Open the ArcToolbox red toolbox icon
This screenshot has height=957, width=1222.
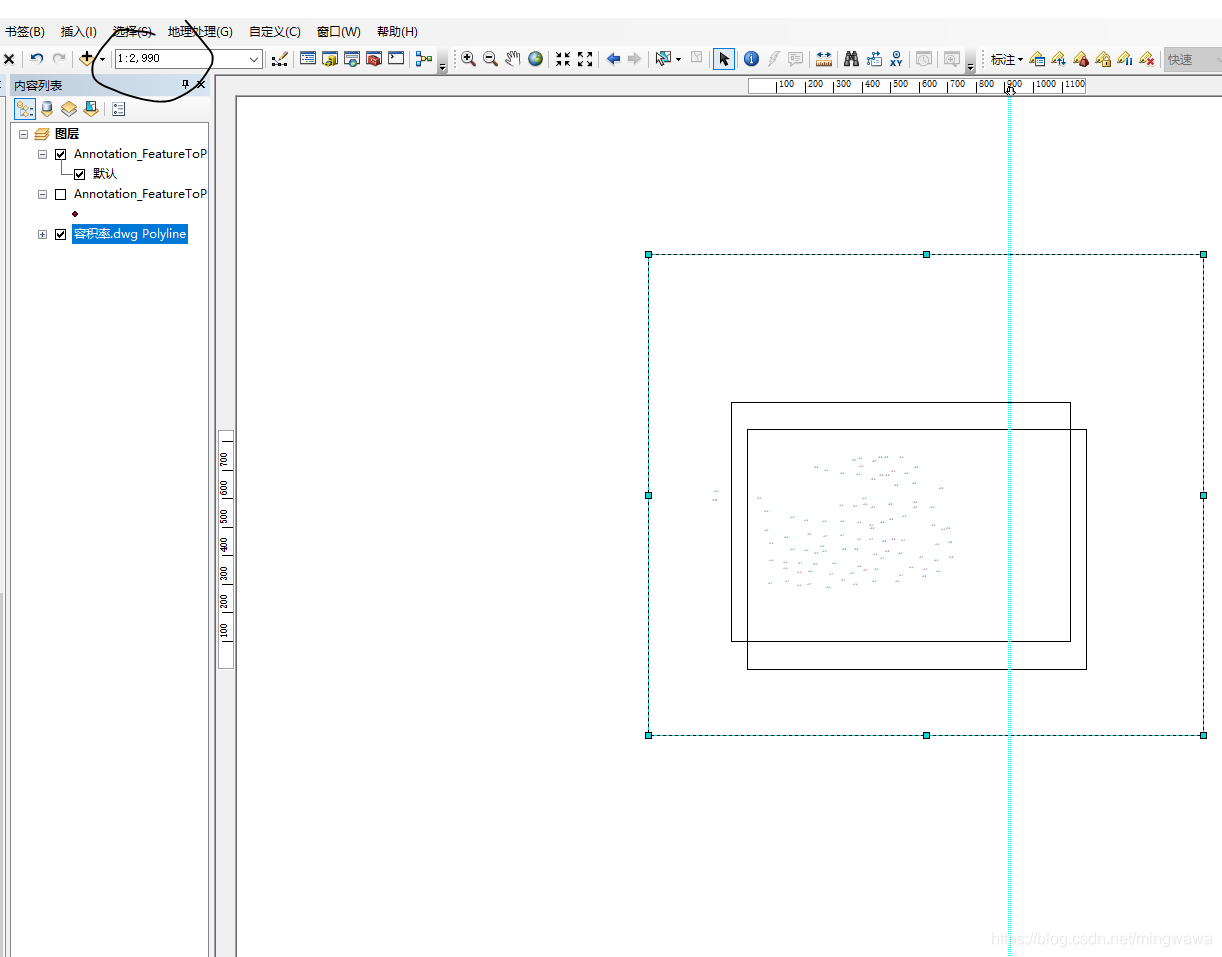tap(374, 59)
